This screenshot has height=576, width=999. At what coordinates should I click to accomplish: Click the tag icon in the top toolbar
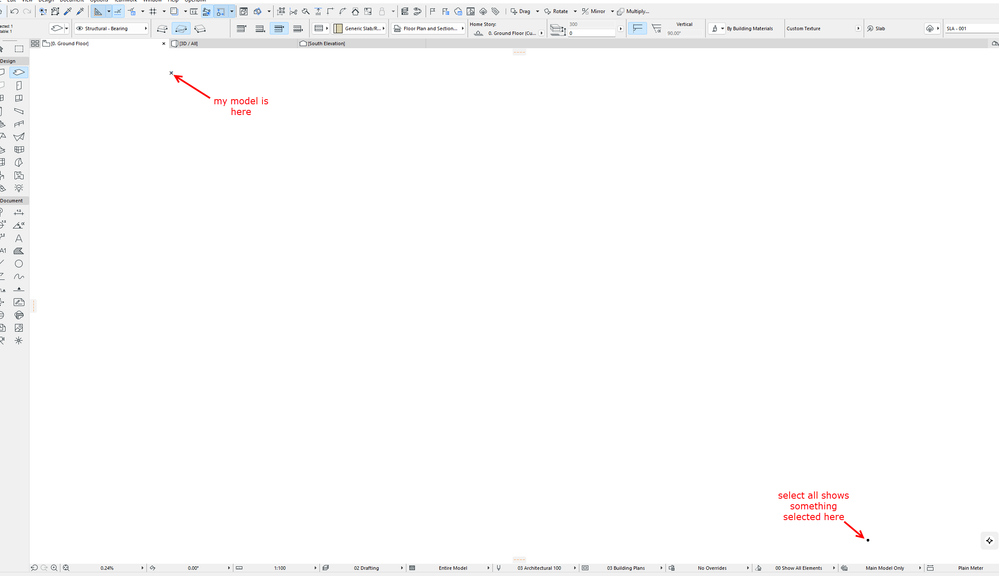[495, 11]
